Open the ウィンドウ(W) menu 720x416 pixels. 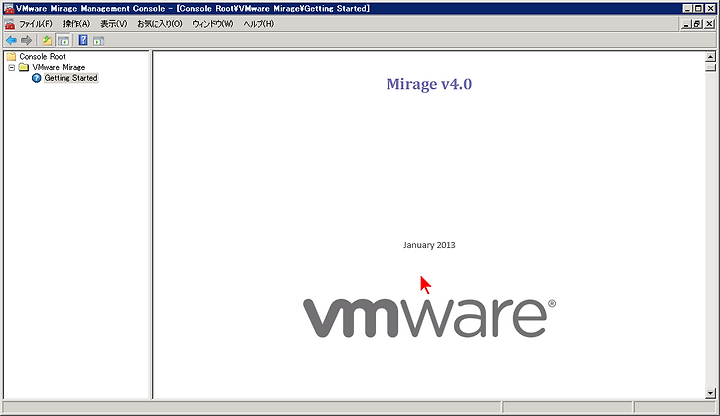click(213, 24)
